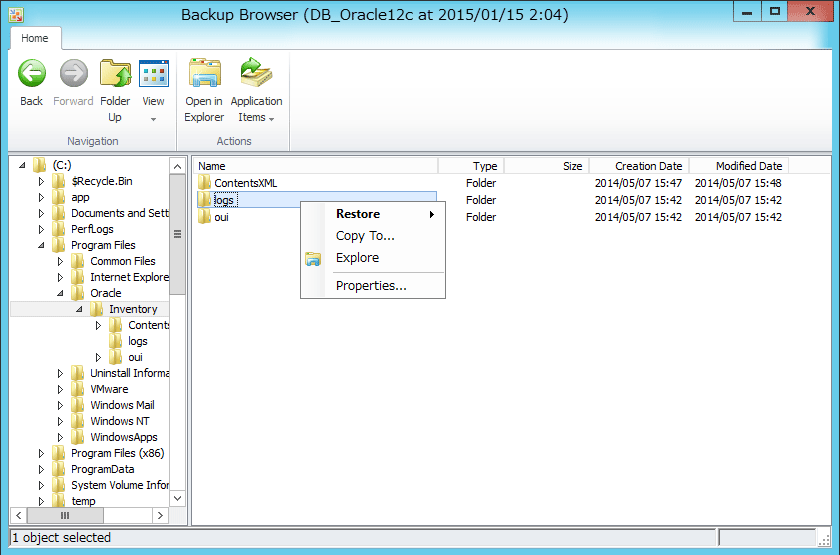Sort by the Creation Date column header

coord(639,166)
